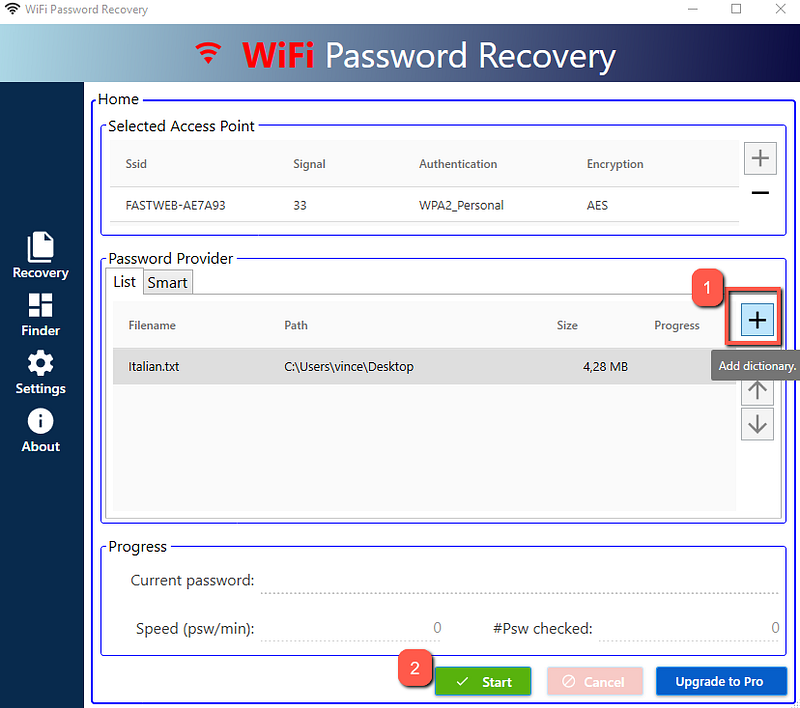Click the C:\Users\vince\Desktop path cell
Viewport: 800px width, 708px height.
coord(348,366)
